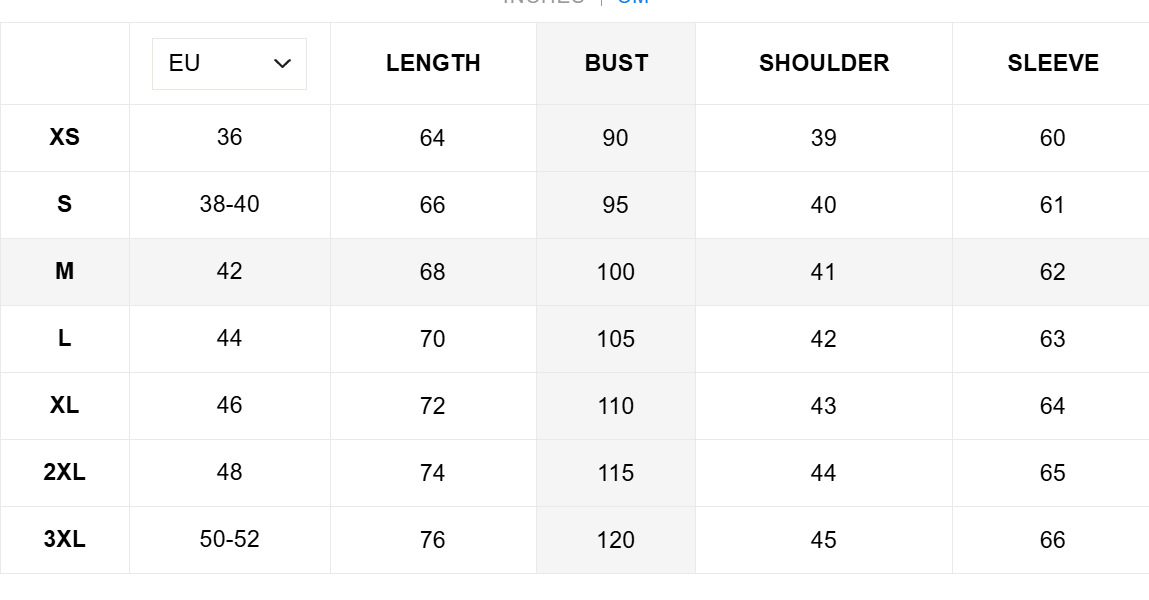Open the EU size system dropdown
The height and width of the screenshot is (600, 1149).
pyautogui.click(x=229, y=64)
